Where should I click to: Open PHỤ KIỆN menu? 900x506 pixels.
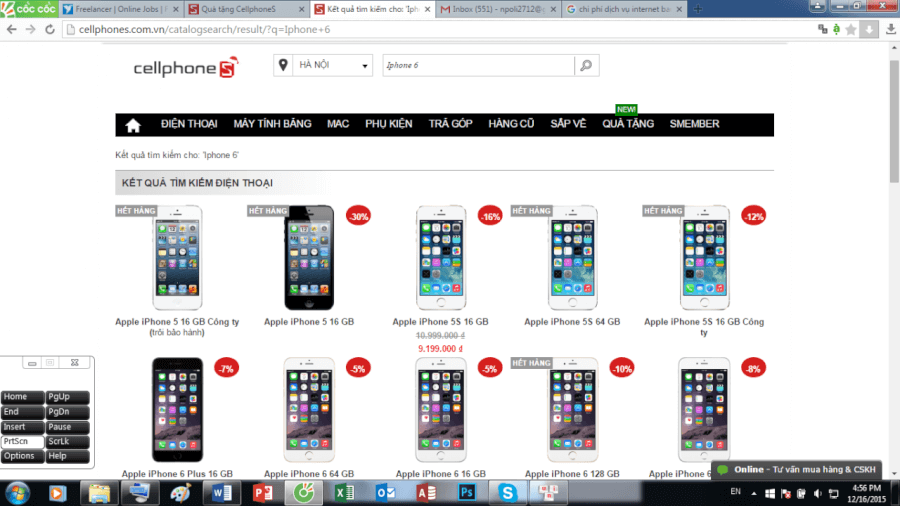(389, 124)
